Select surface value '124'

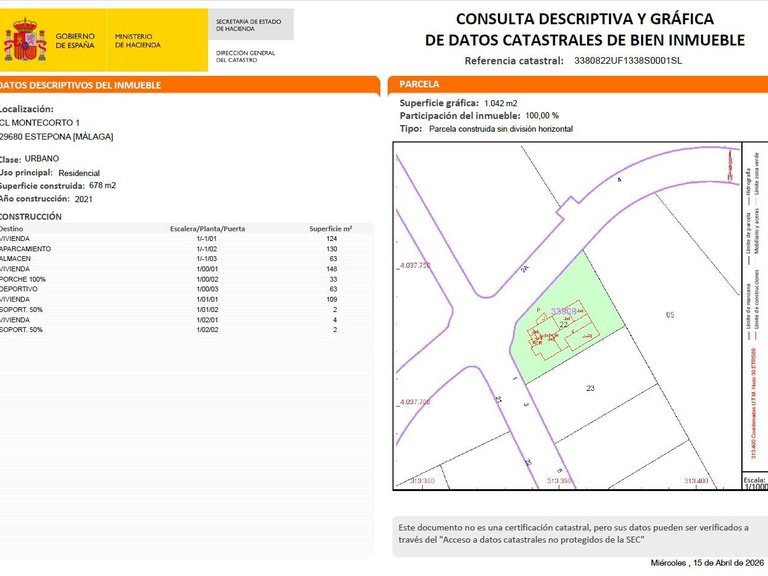click(x=332, y=239)
